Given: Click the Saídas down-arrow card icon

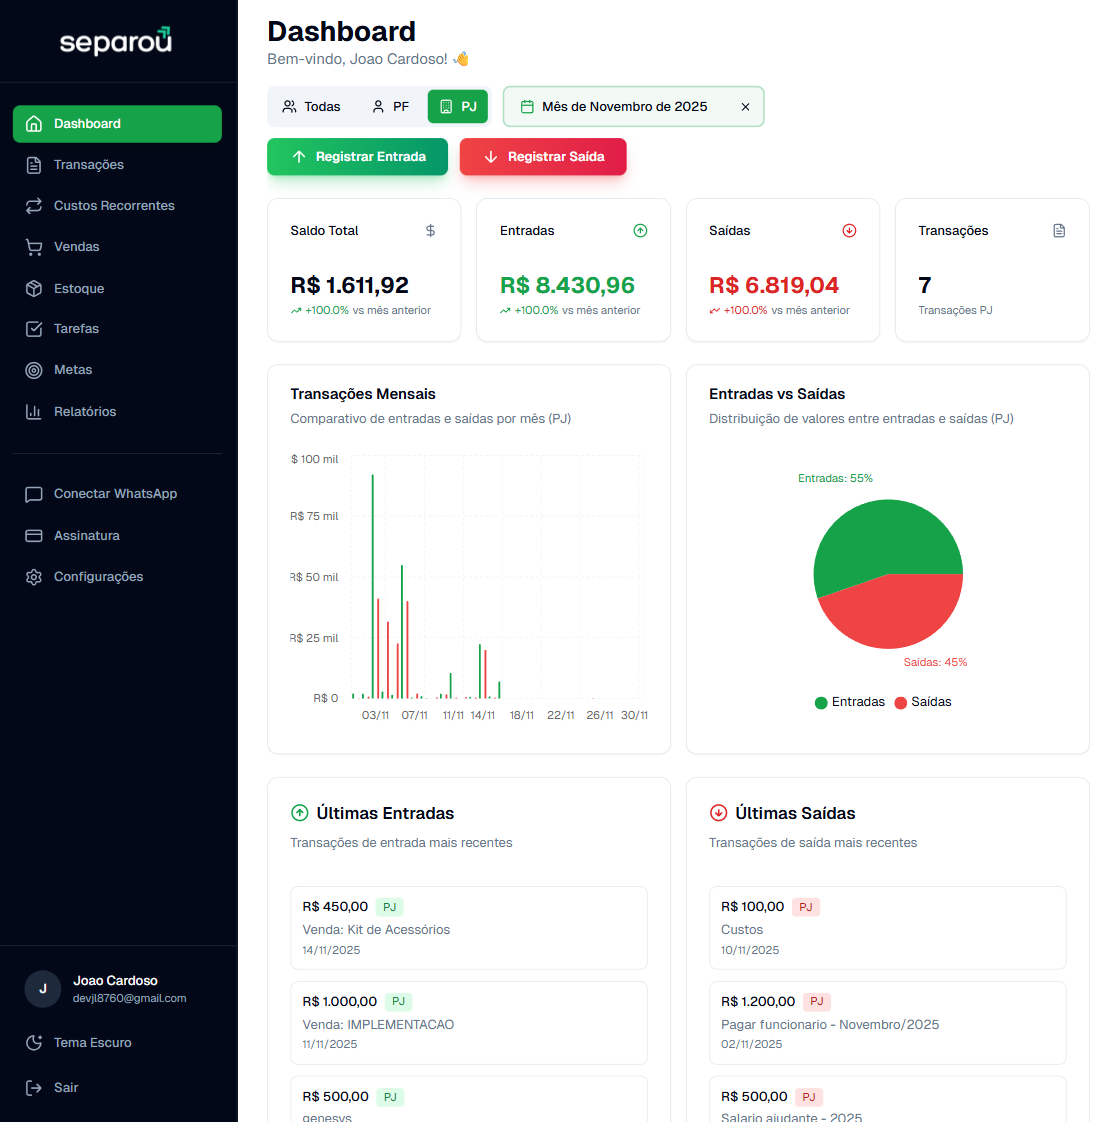Looking at the screenshot, I should 849,230.
